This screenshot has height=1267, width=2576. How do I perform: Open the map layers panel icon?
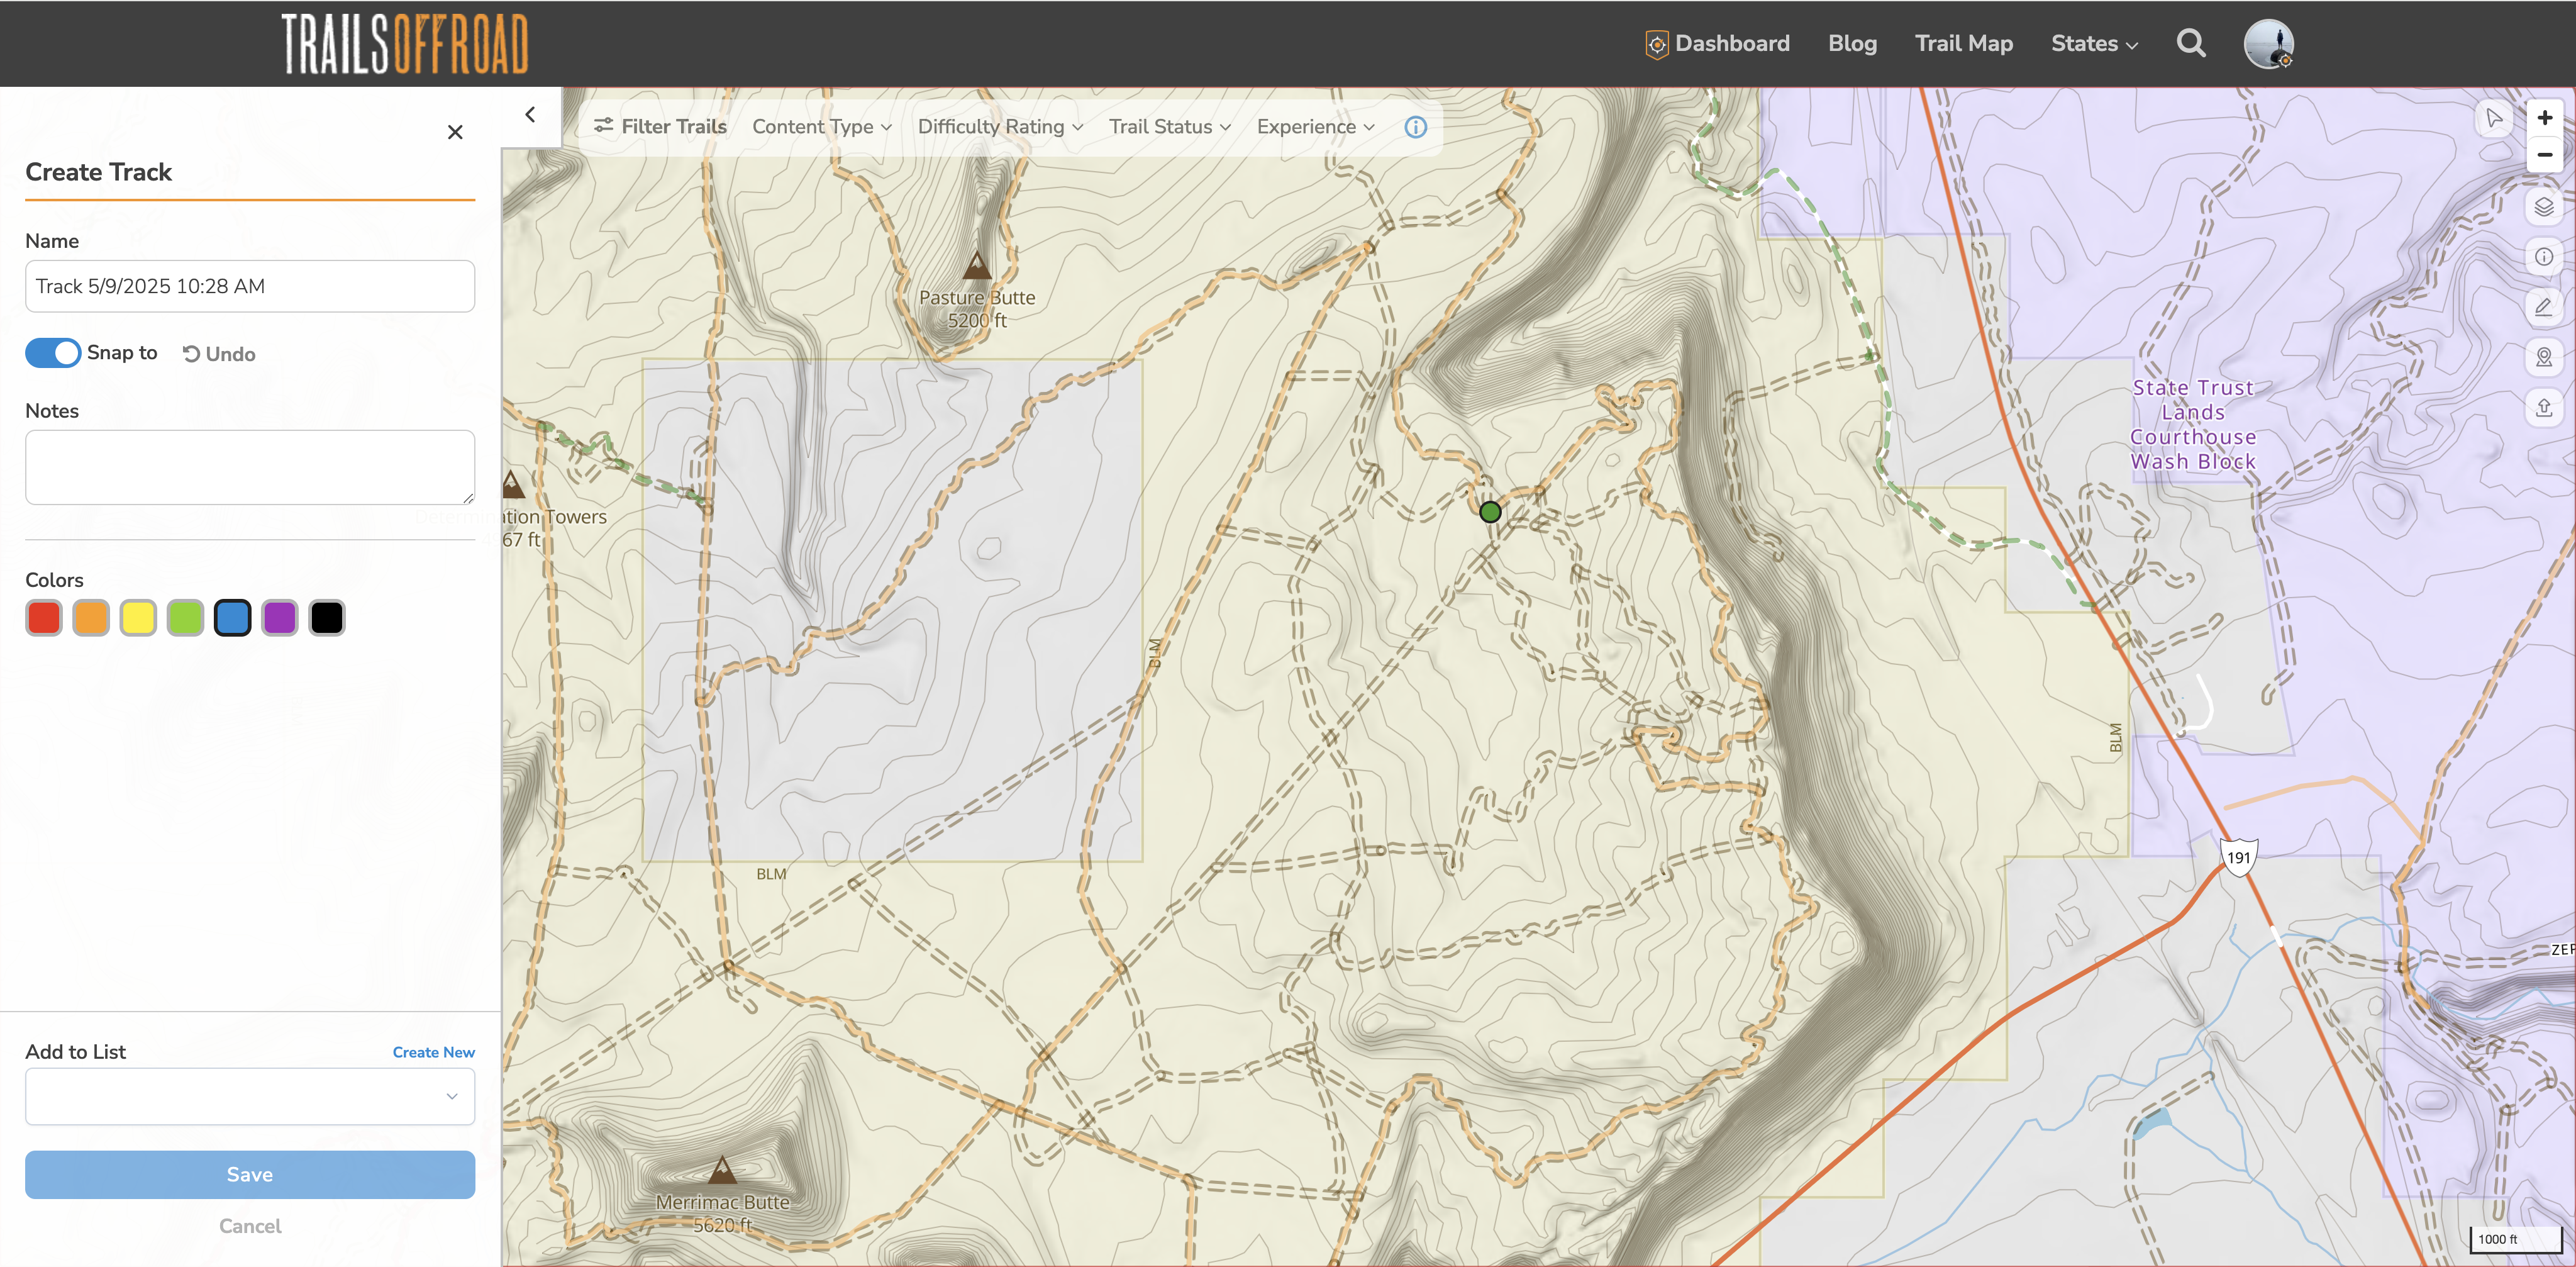(2544, 207)
